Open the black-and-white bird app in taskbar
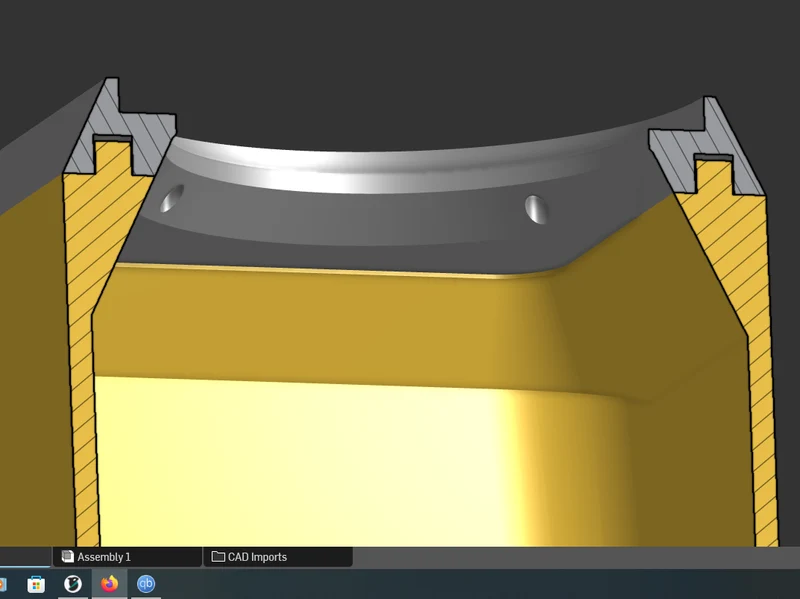This screenshot has height=599, width=800. tap(73, 584)
